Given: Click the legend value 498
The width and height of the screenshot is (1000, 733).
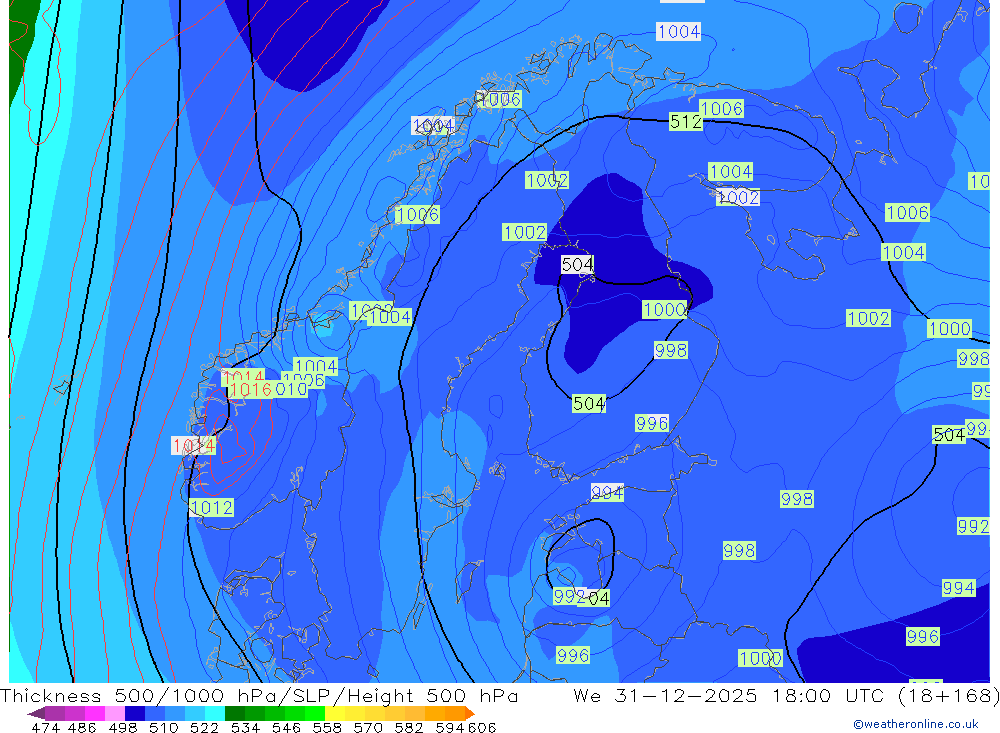Looking at the screenshot, I should tap(123, 728).
